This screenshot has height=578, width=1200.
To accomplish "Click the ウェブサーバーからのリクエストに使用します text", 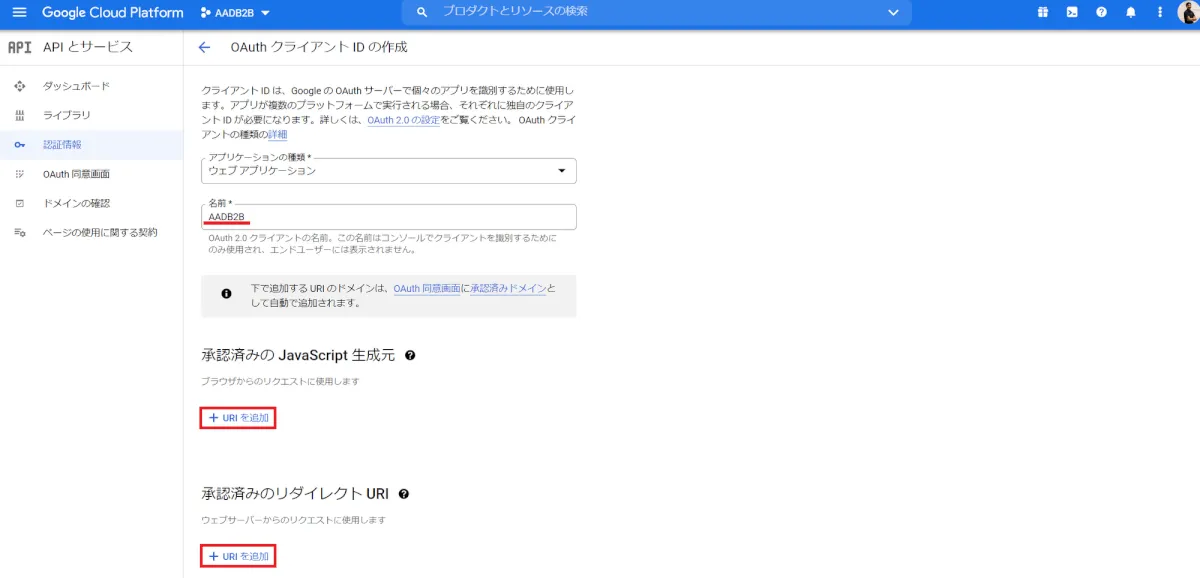I will click(x=293, y=520).
